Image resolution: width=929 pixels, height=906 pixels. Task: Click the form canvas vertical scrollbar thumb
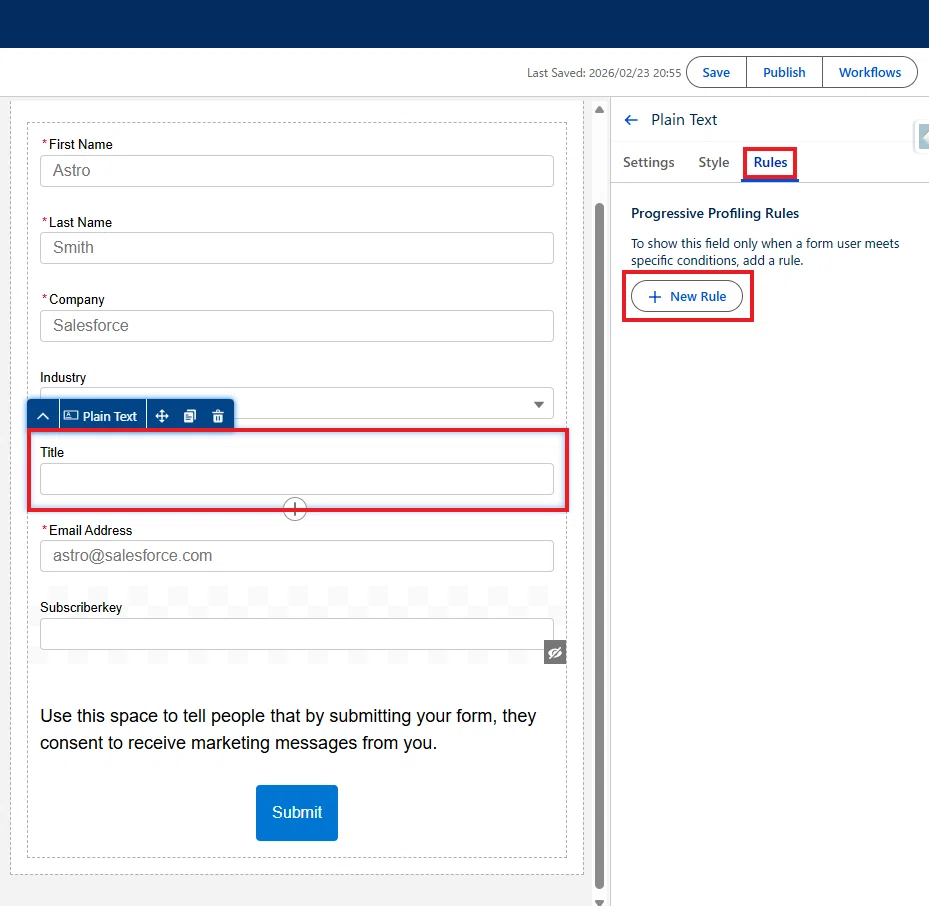(599, 545)
